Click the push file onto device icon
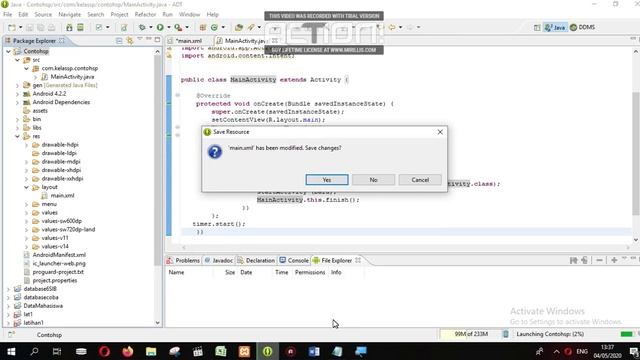This screenshot has height=360, width=640. 584,260
